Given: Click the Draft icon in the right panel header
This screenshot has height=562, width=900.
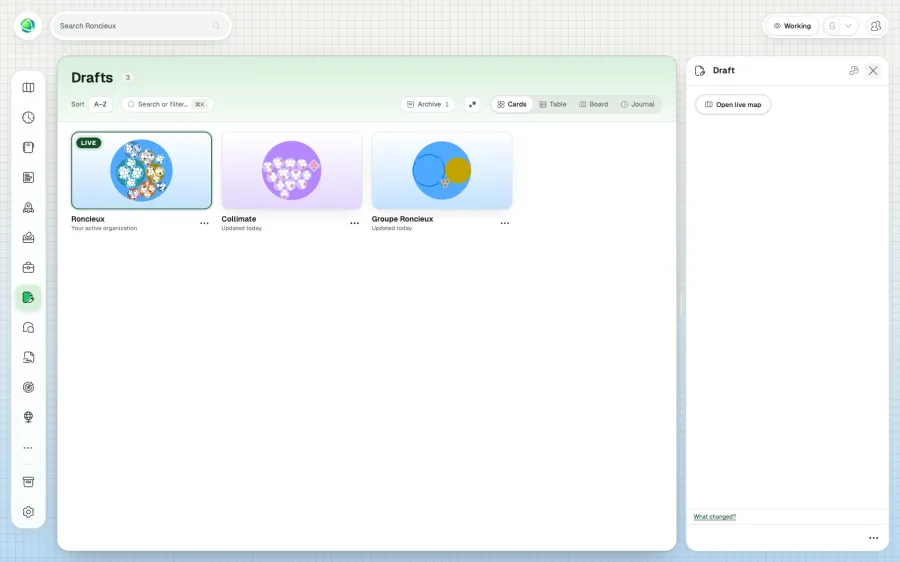Looking at the screenshot, I should [700, 71].
